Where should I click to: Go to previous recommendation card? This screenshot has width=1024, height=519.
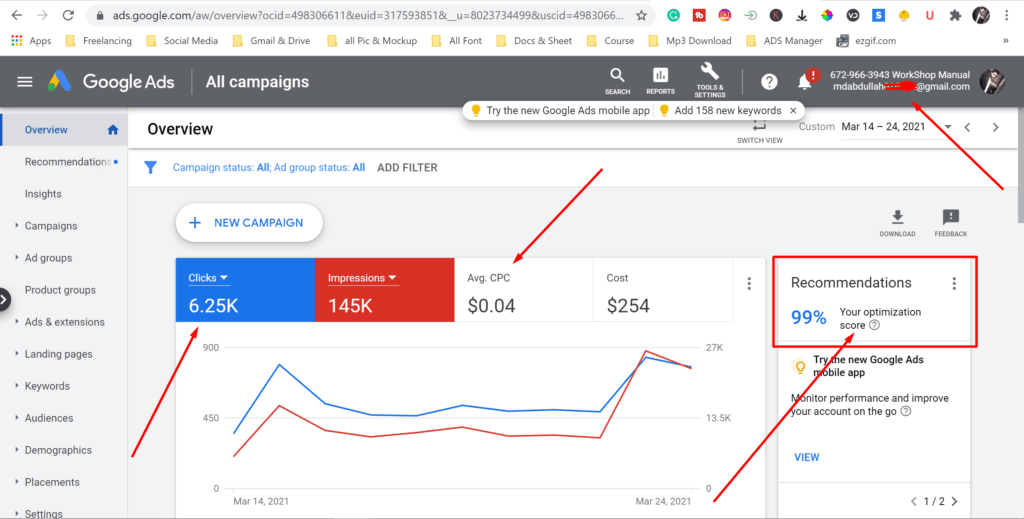click(914, 501)
